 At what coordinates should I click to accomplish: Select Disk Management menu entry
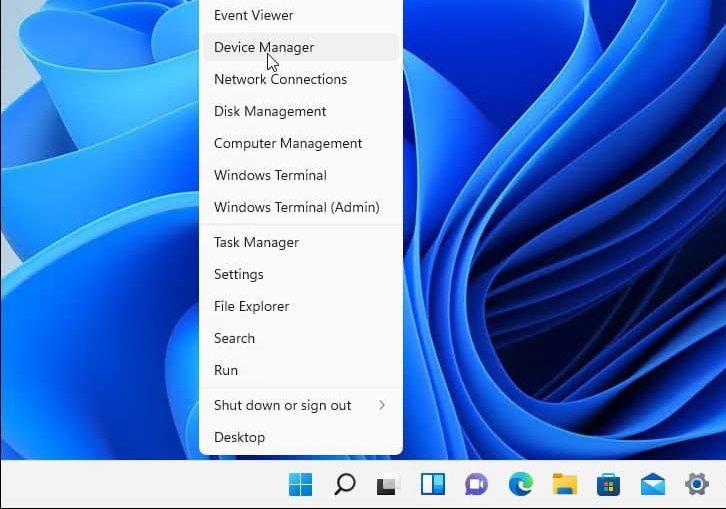click(x=301, y=111)
